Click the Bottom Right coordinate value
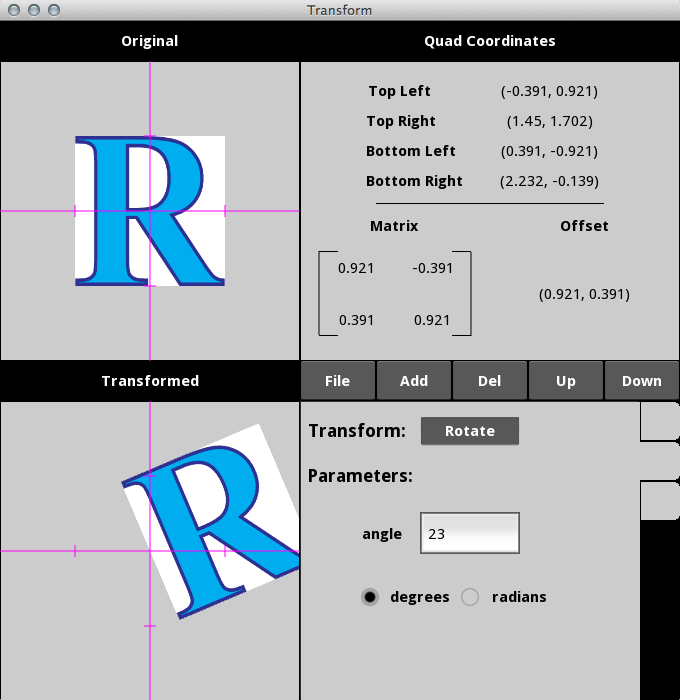680x700 pixels. (x=549, y=181)
